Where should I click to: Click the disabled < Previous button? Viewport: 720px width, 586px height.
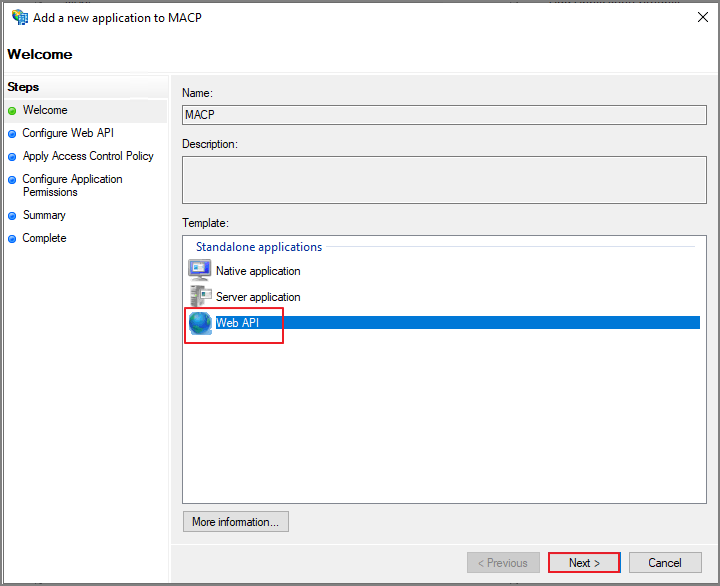(503, 563)
